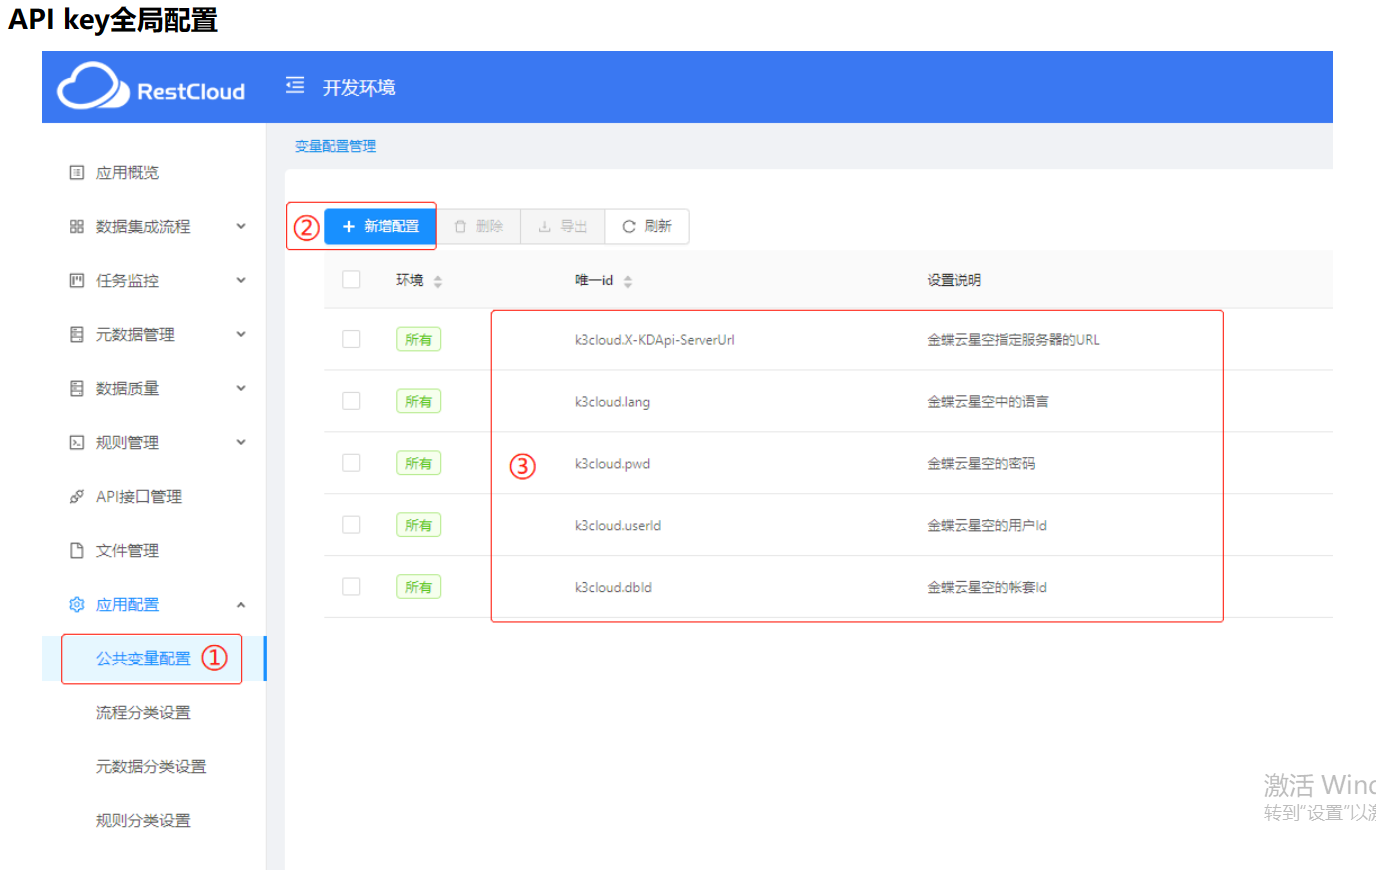Click the trash icon on 删除
Screen dimensions: 1376x870
coord(460,227)
